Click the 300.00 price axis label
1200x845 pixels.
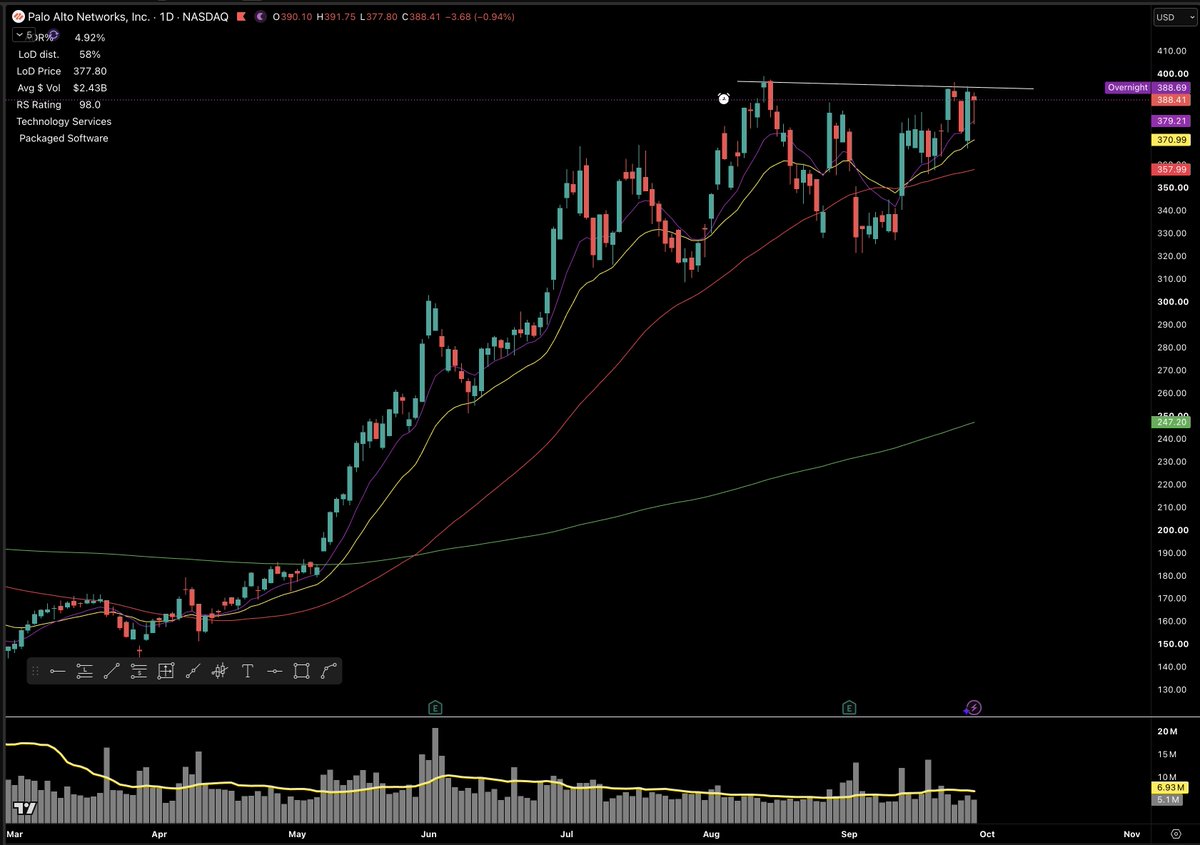point(1171,302)
